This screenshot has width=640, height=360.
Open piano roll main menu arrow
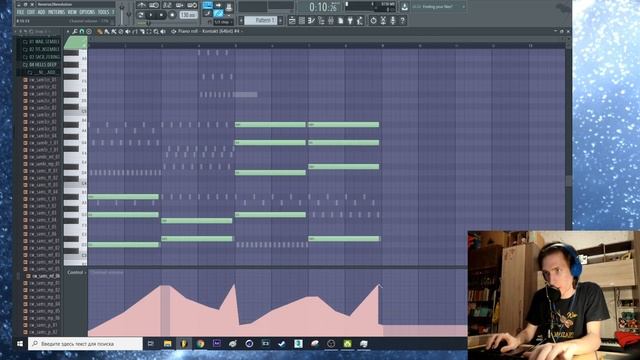[x=68, y=31]
